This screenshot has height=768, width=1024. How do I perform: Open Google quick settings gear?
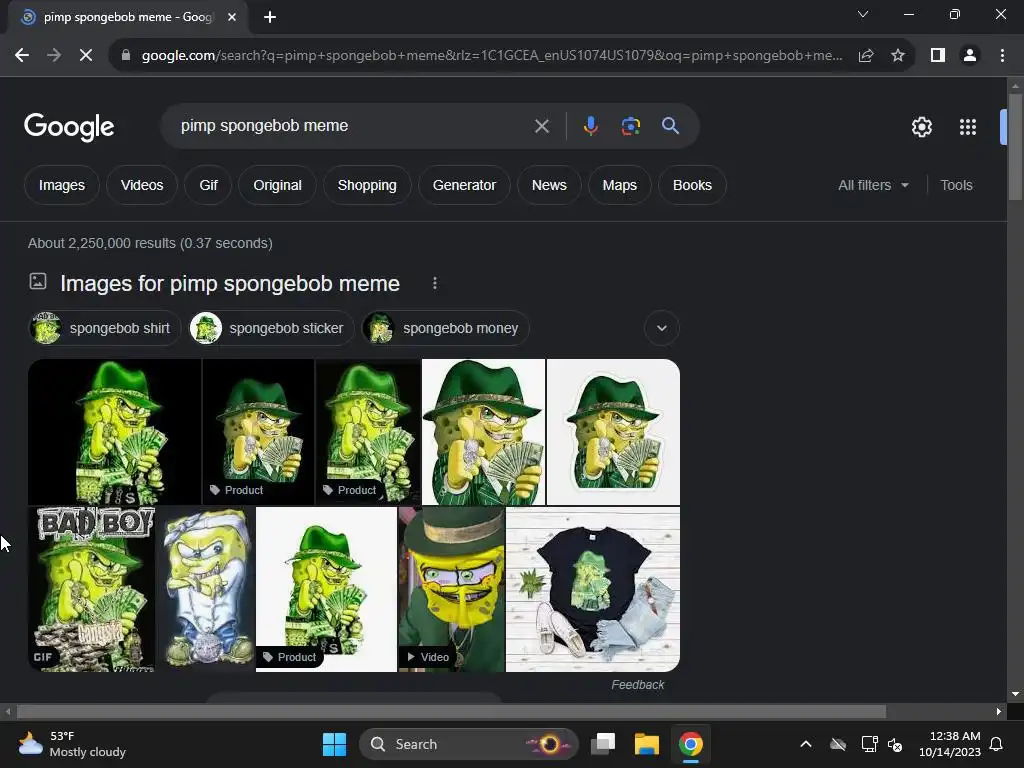[921, 127]
